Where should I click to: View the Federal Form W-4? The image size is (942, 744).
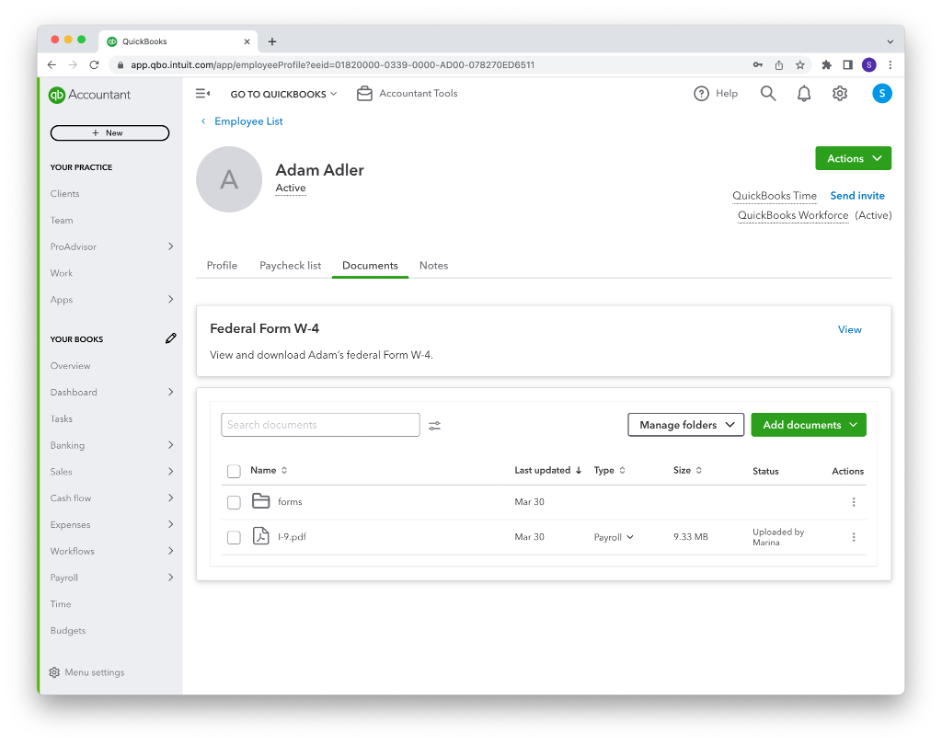pyautogui.click(x=849, y=329)
